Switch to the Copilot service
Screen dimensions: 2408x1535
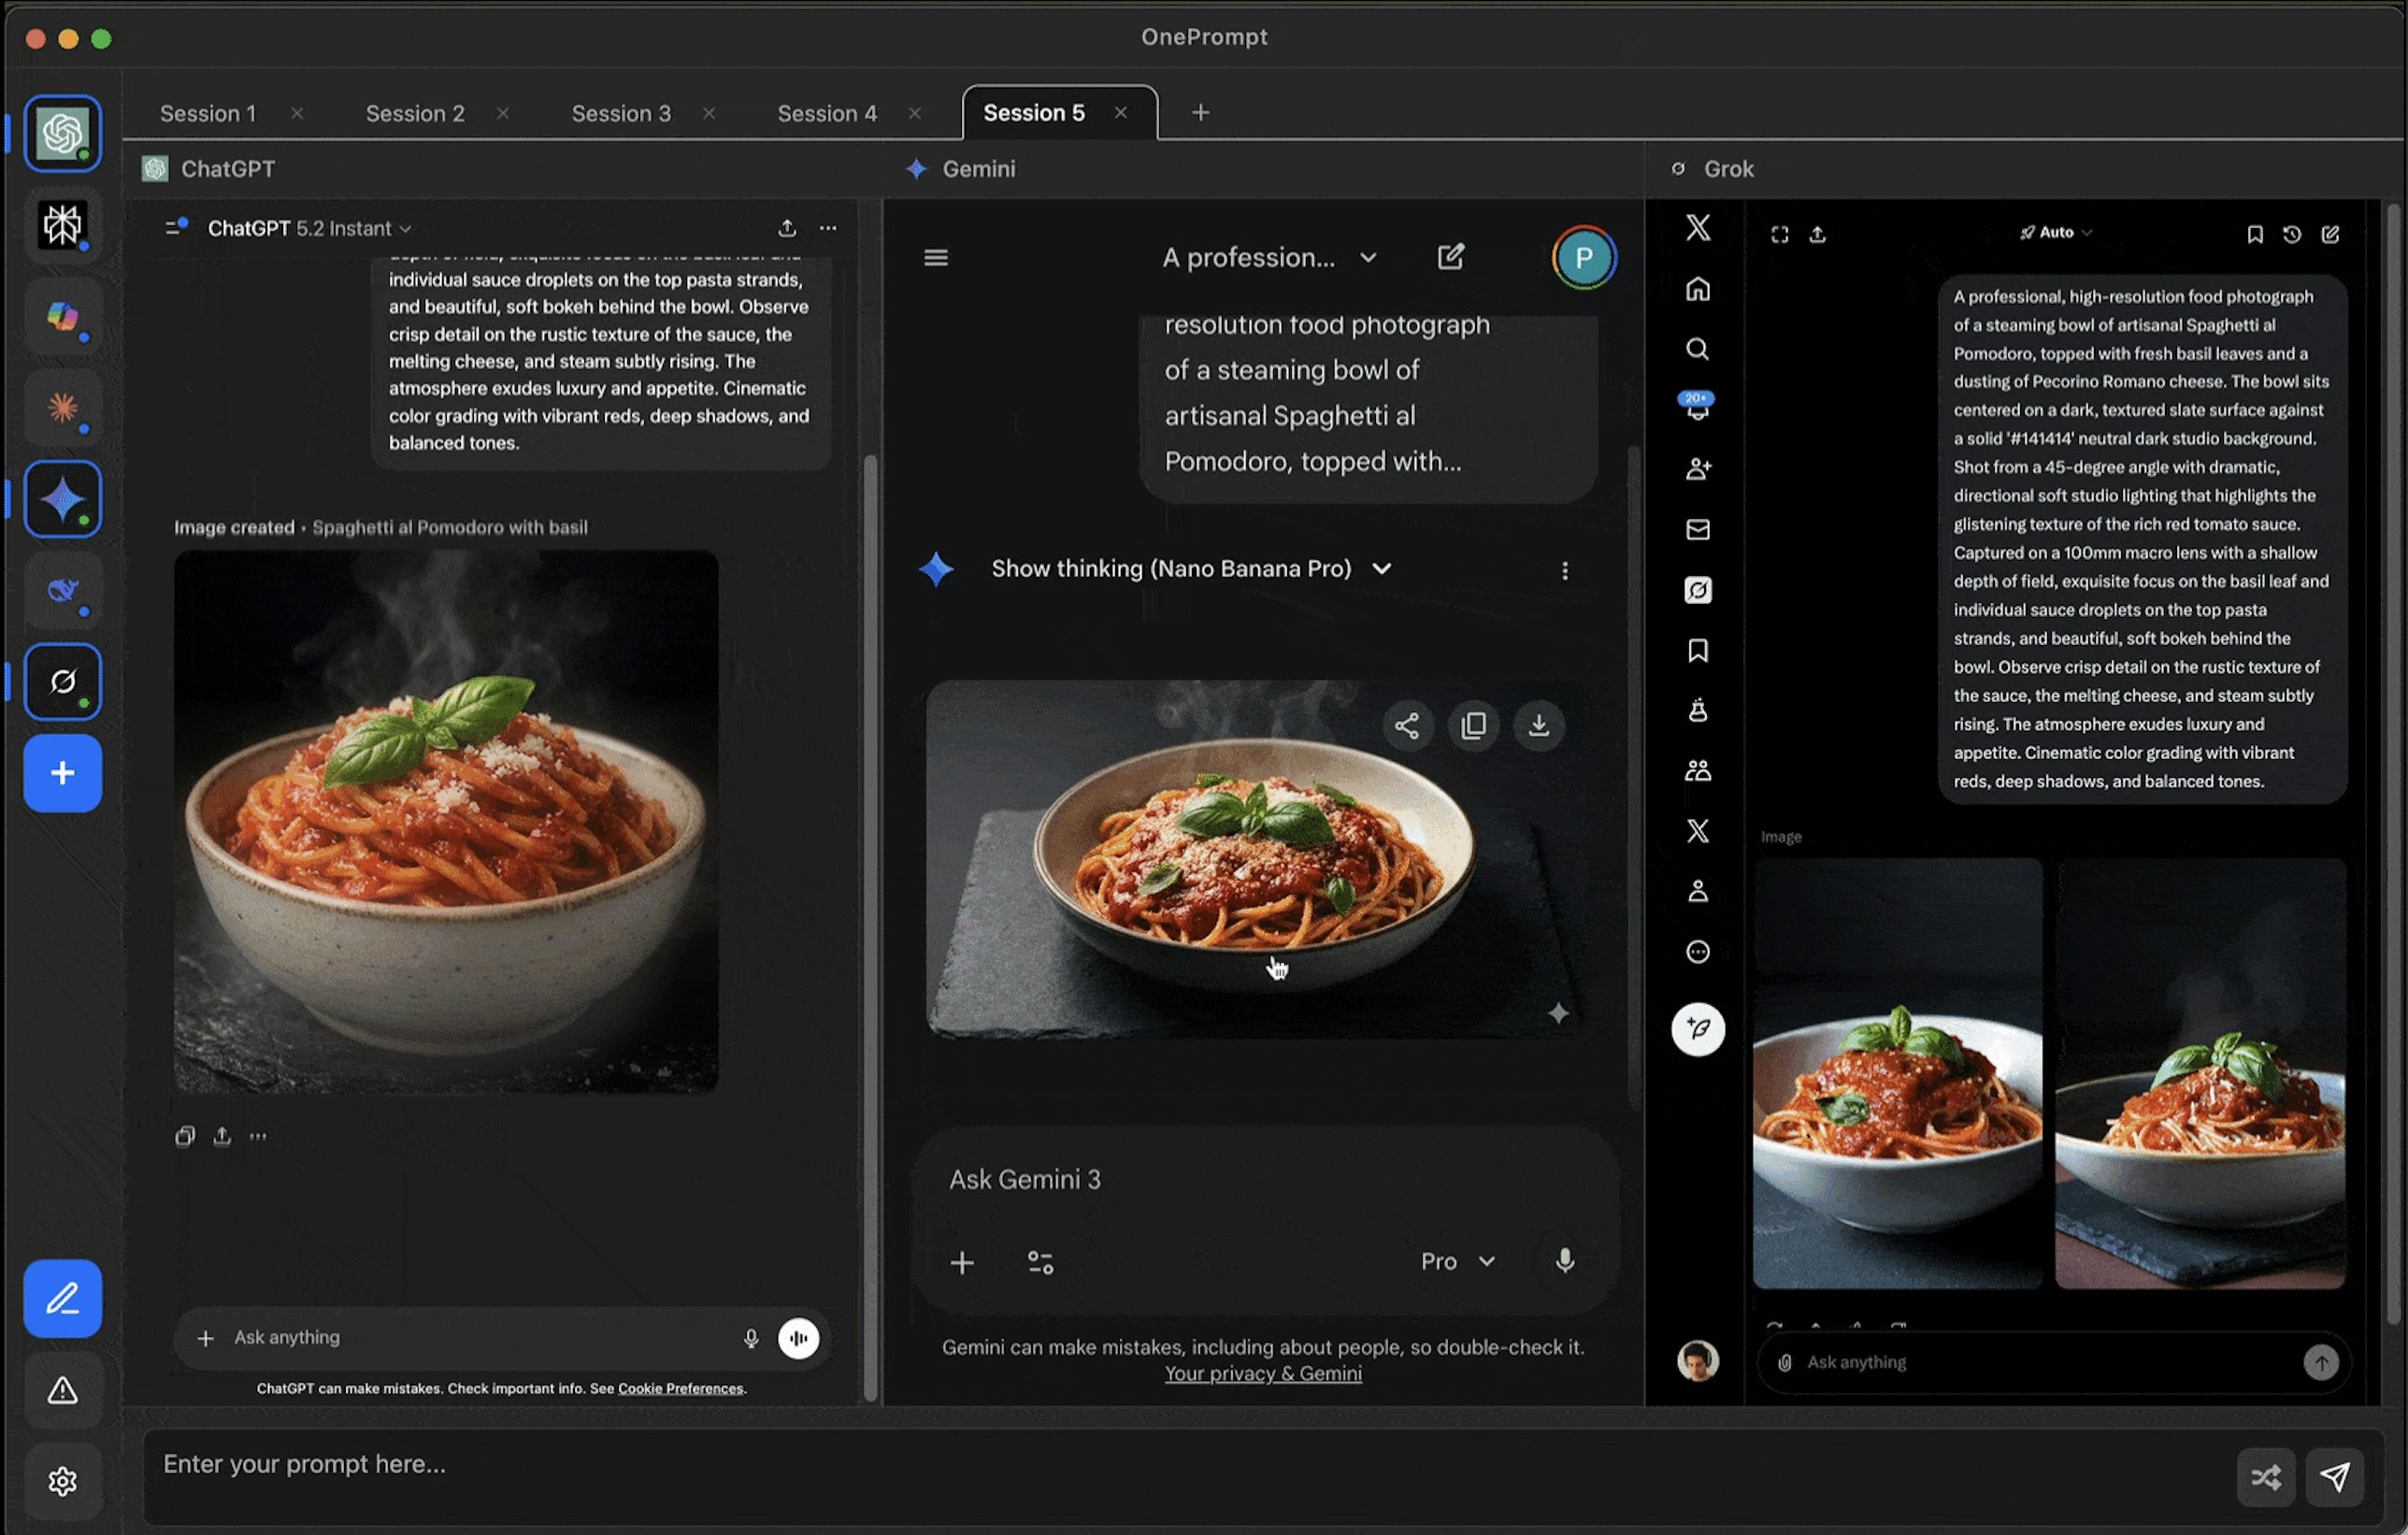pyautogui.click(x=62, y=318)
